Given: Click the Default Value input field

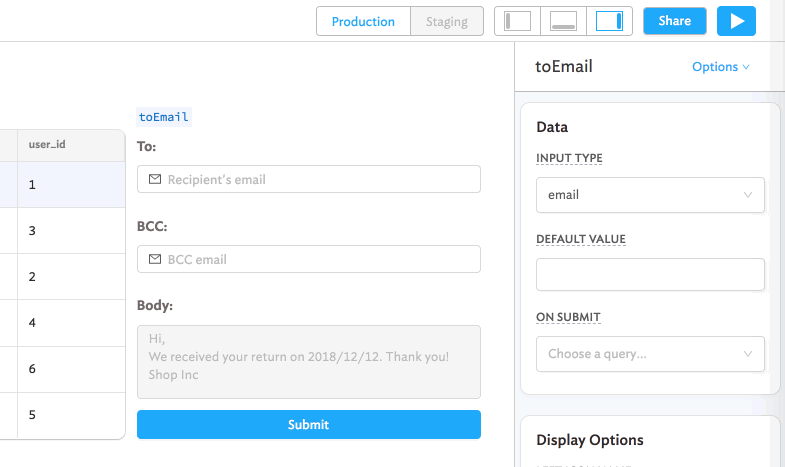Looking at the screenshot, I should (650, 274).
